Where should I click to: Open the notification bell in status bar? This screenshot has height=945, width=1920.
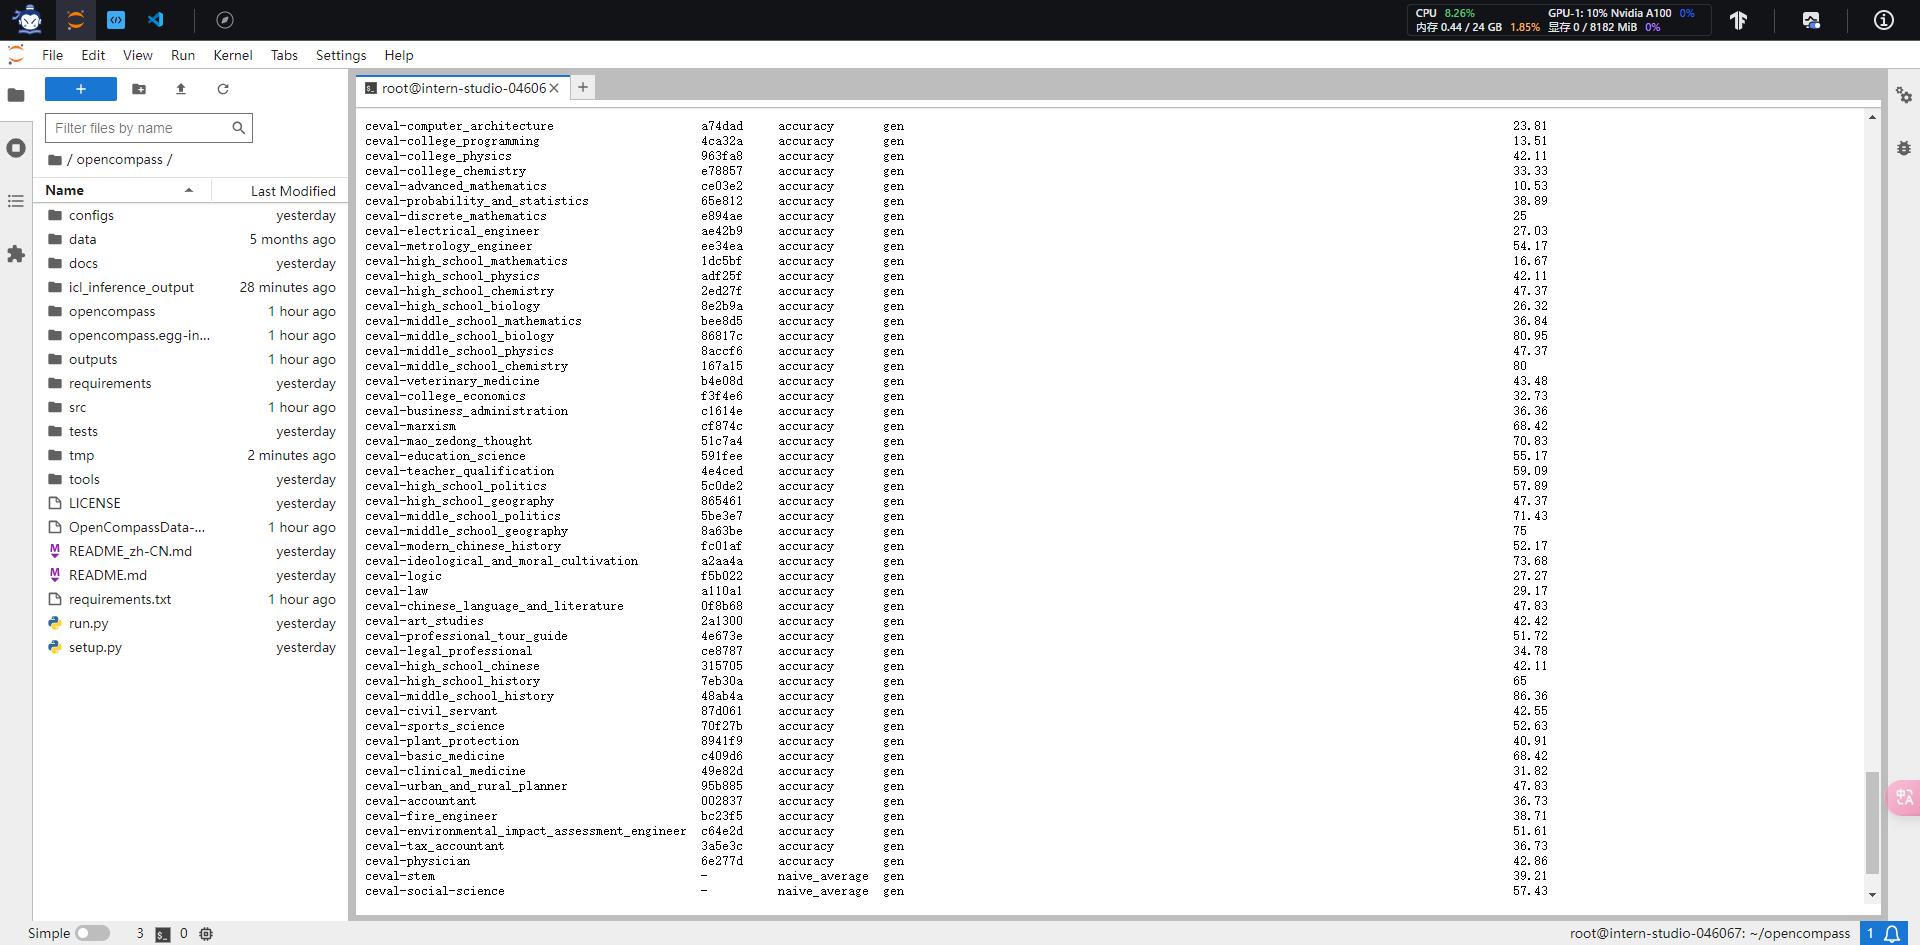point(1892,933)
